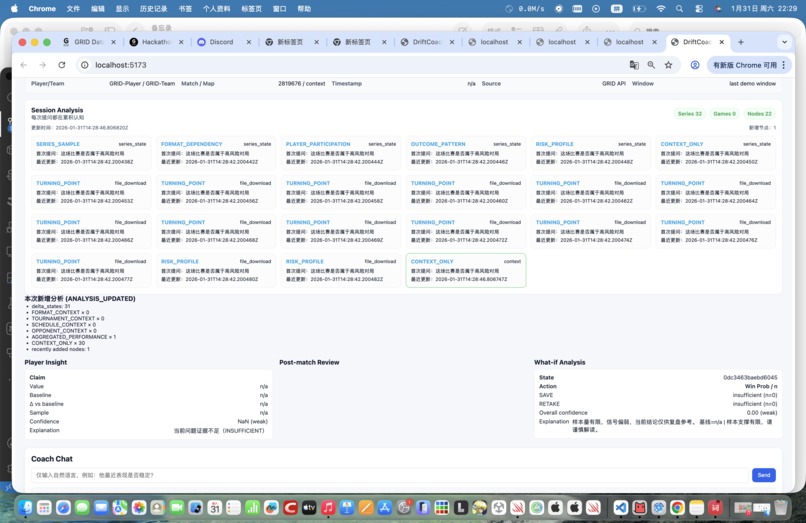
Task: Open the Chrome three-dot menu
Action: pos(783,65)
